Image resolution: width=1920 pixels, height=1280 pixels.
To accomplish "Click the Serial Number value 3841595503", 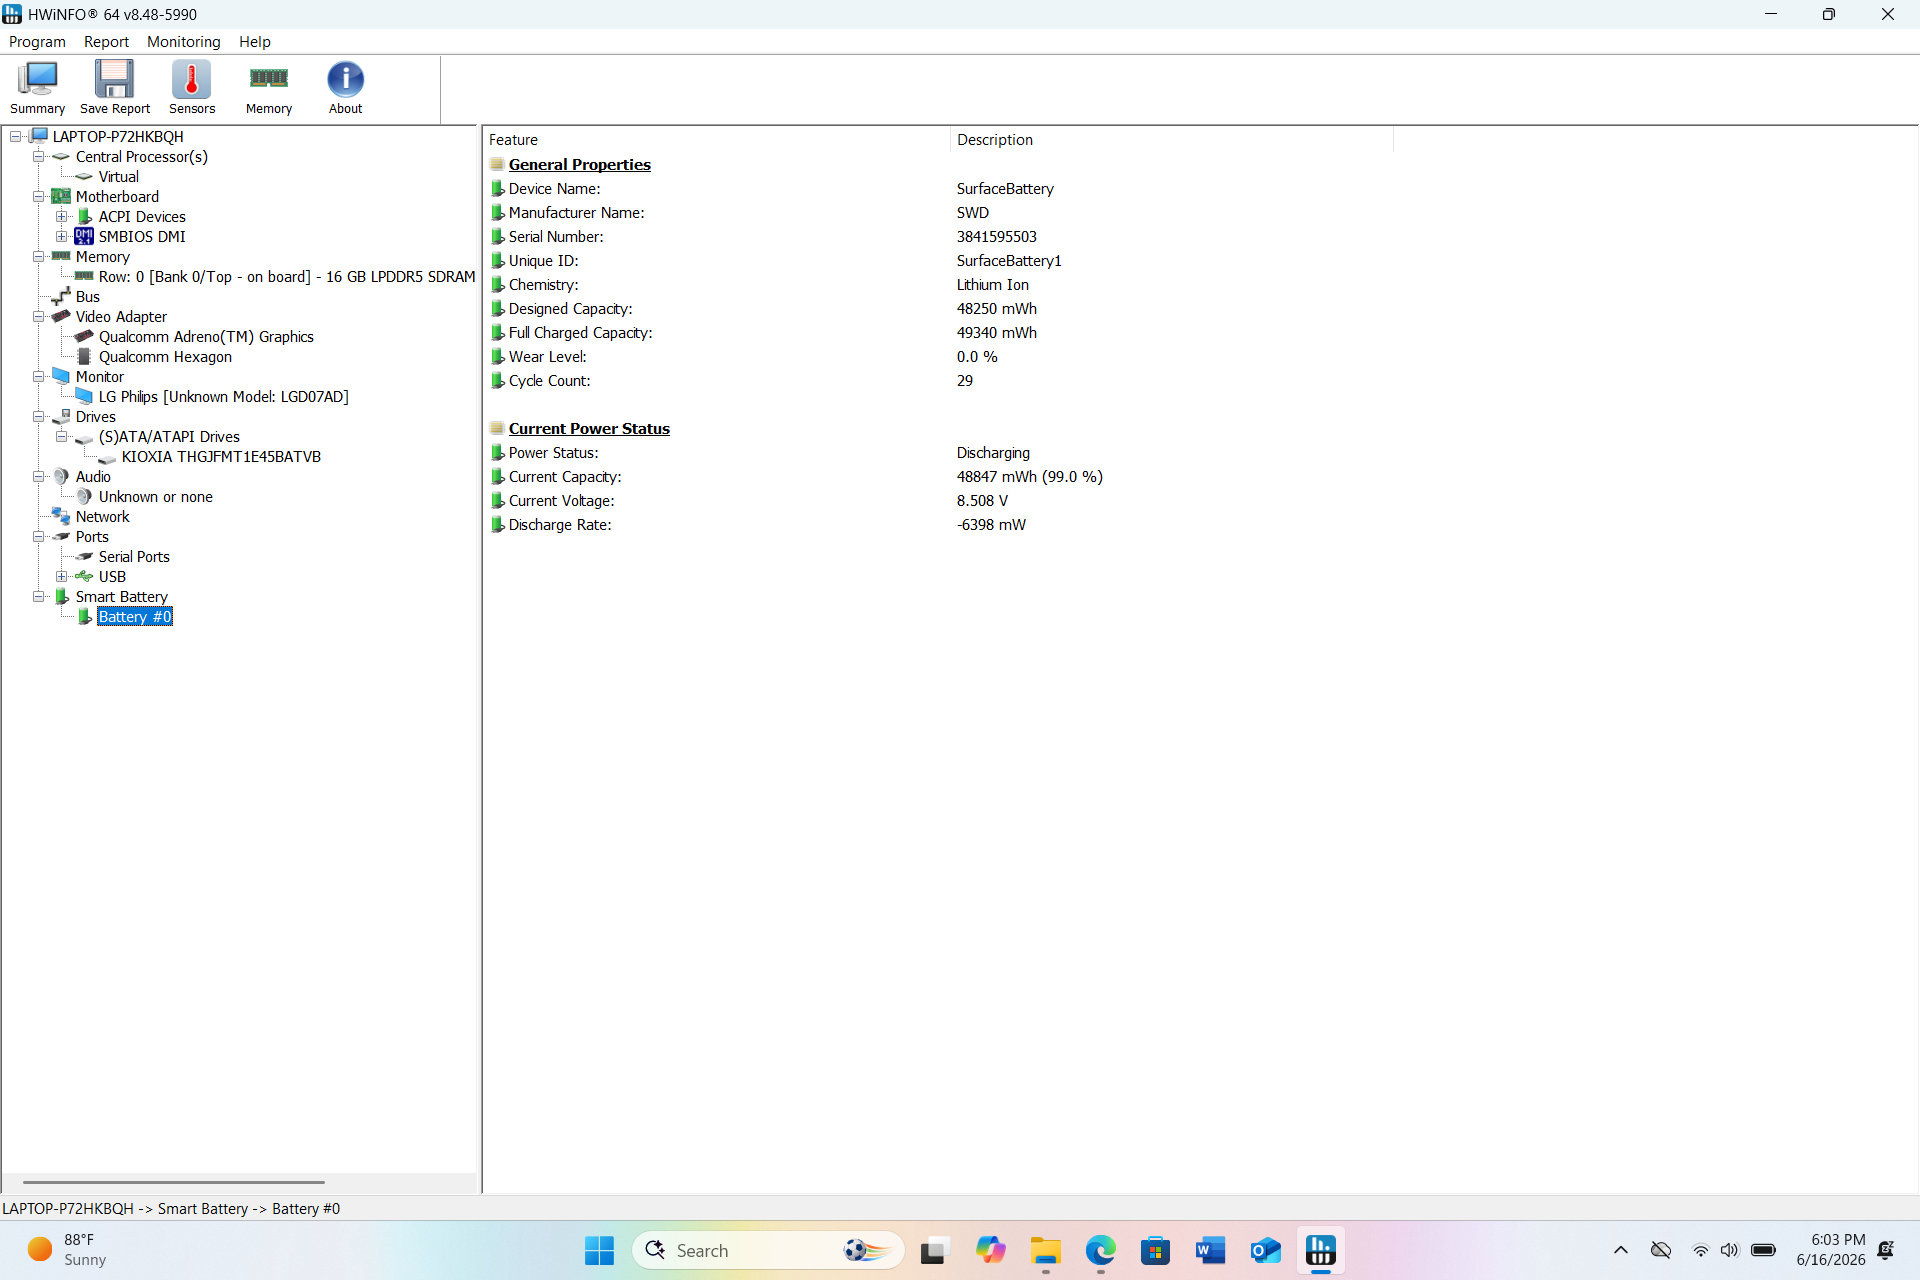I will [997, 237].
